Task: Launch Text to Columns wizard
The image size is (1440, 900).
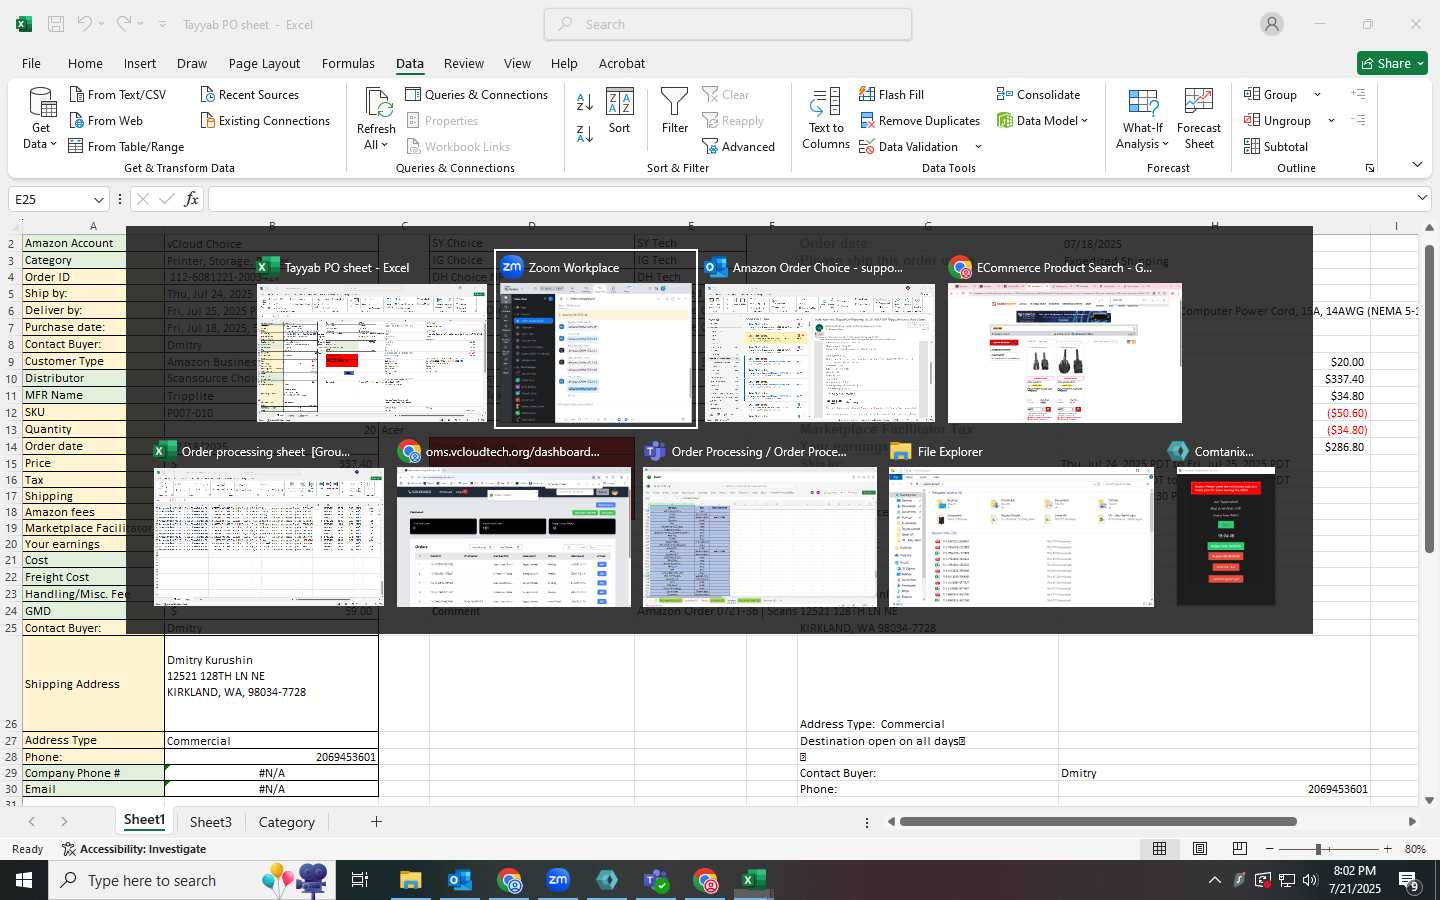Action: 826,118
